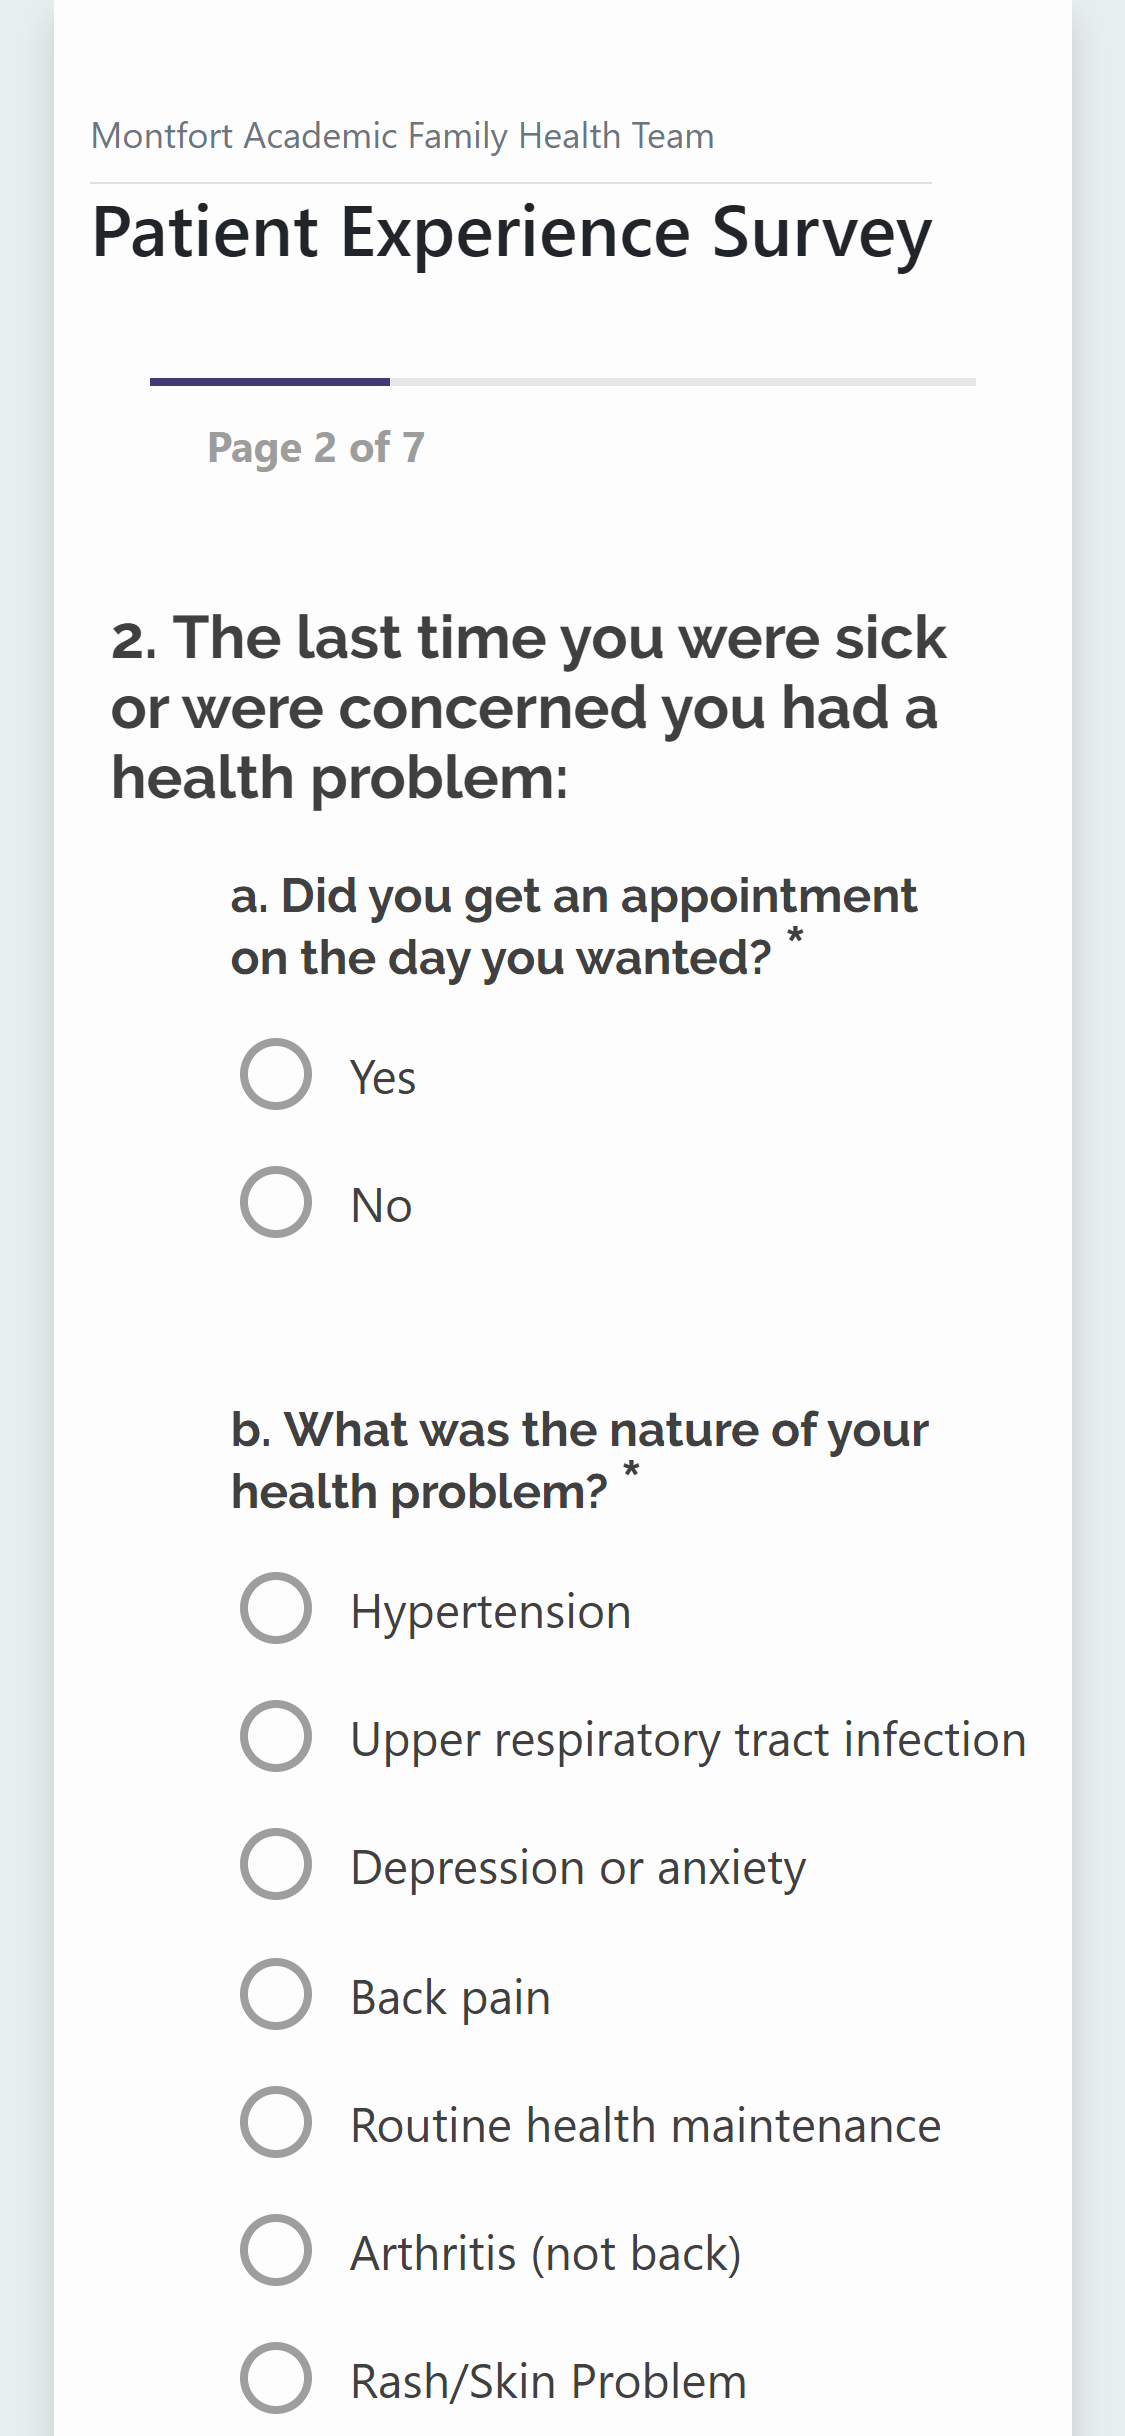Screen dimensions: 1125x2436
Task: Click the Hypertension label text
Action: point(491,1610)
